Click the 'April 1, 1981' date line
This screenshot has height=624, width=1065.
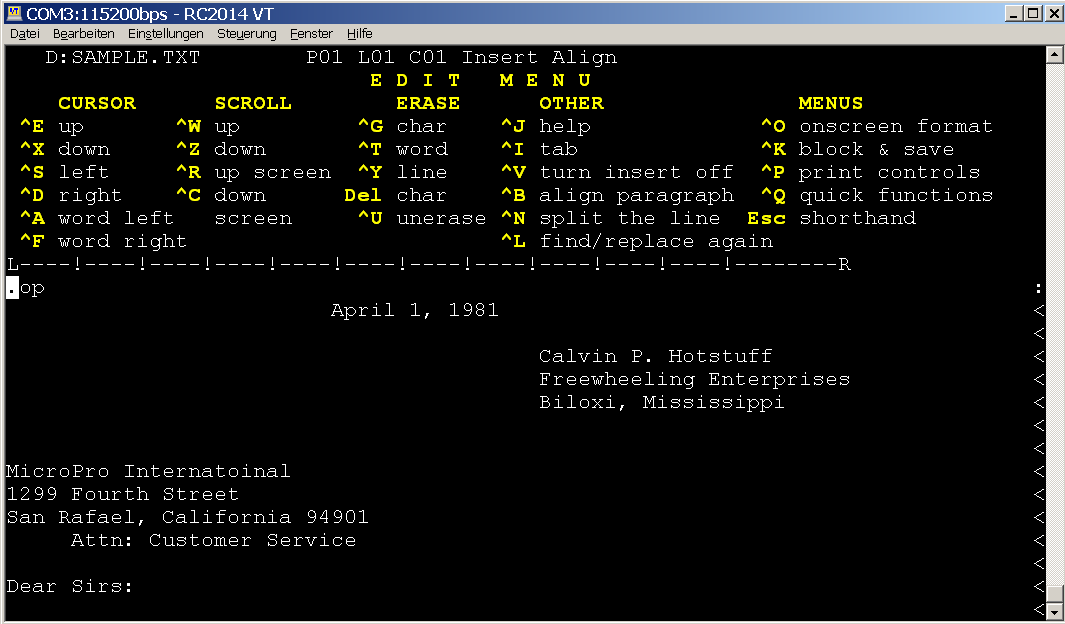415,310
